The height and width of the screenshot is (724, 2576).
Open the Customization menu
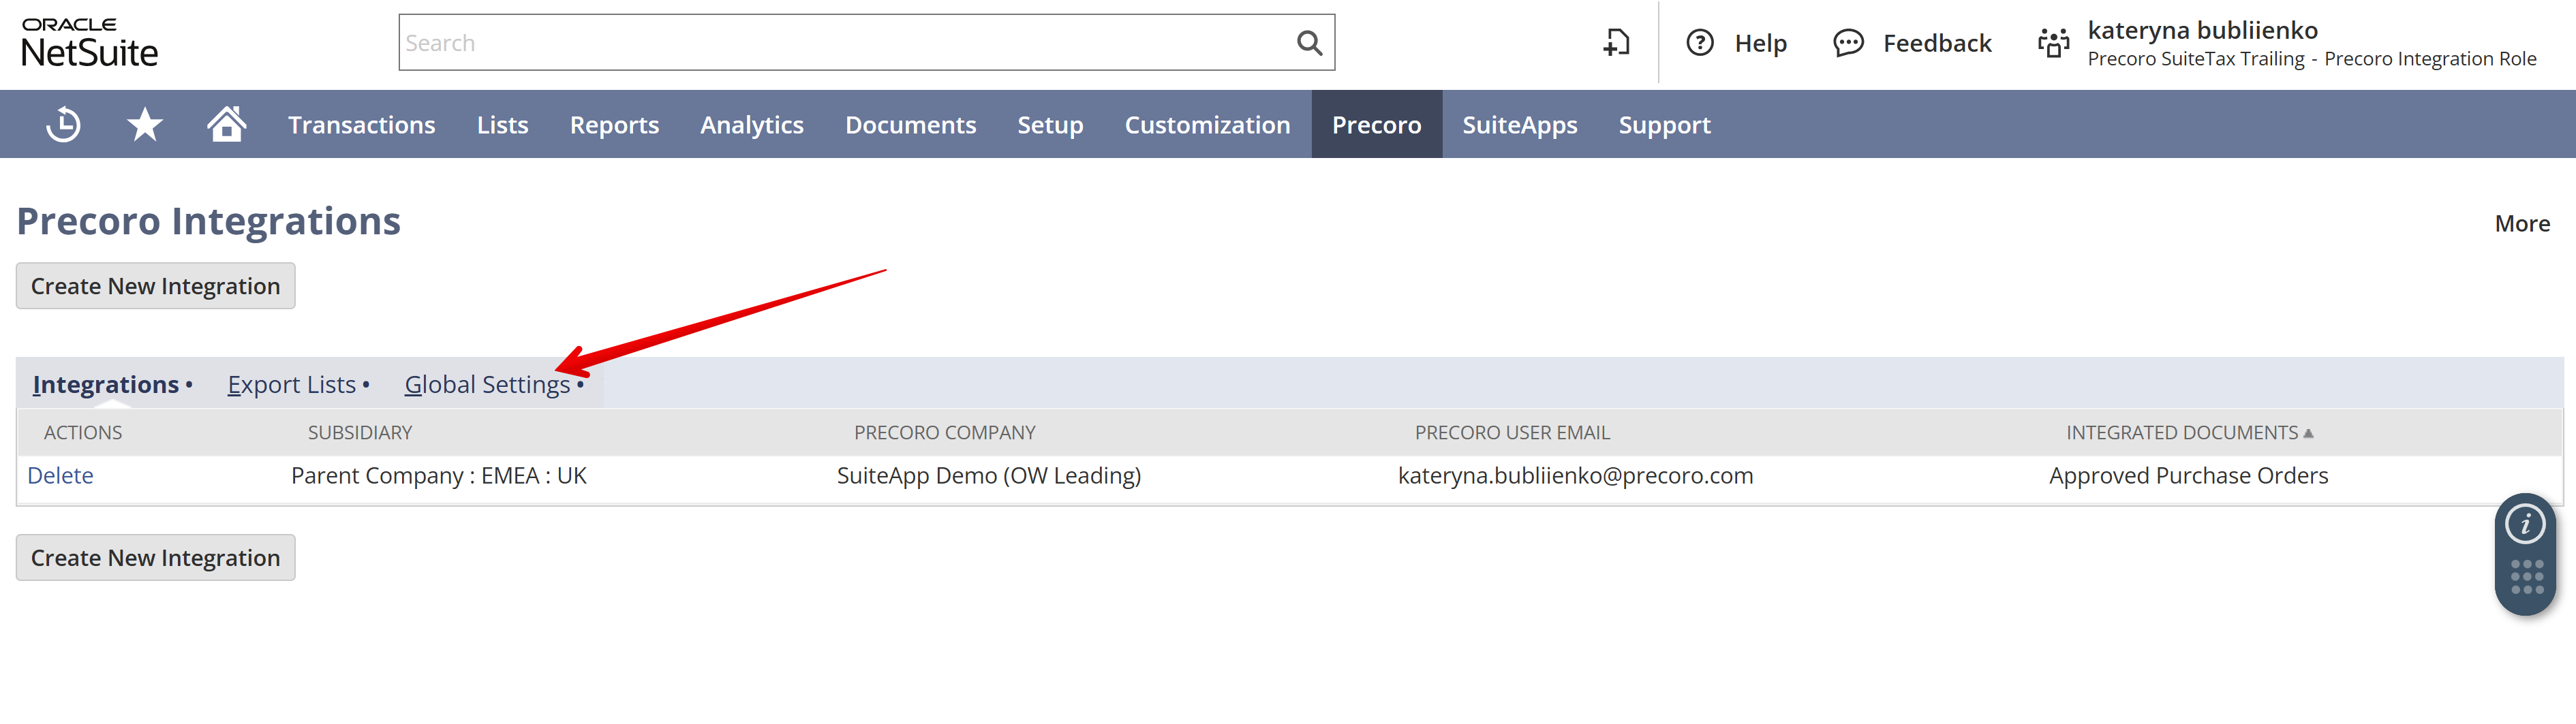coord(1207,125)
